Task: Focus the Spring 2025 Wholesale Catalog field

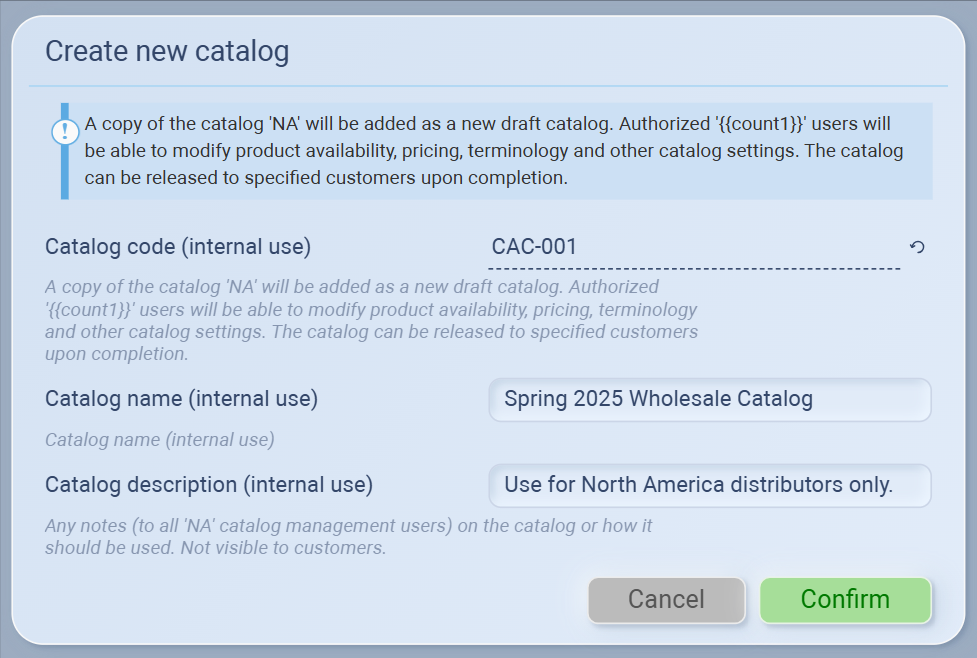Action: [x=709, y=400]
